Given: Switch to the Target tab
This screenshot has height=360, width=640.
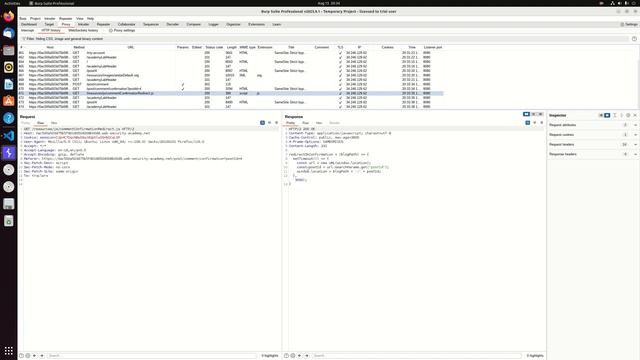Looking at the screenshot, I should [x=49, y=24].
